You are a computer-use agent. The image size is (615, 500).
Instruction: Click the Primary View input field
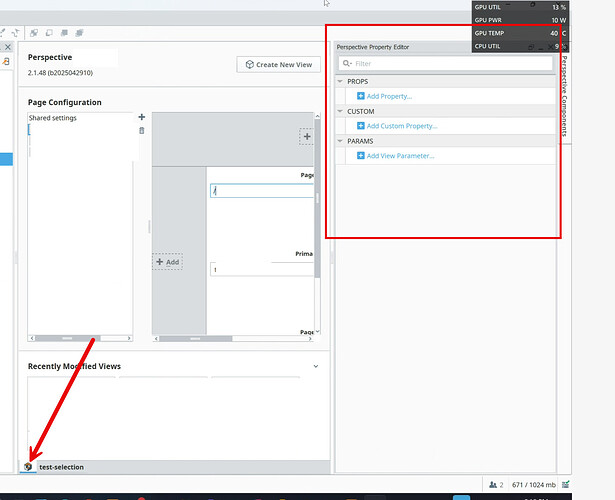[262, 269]
